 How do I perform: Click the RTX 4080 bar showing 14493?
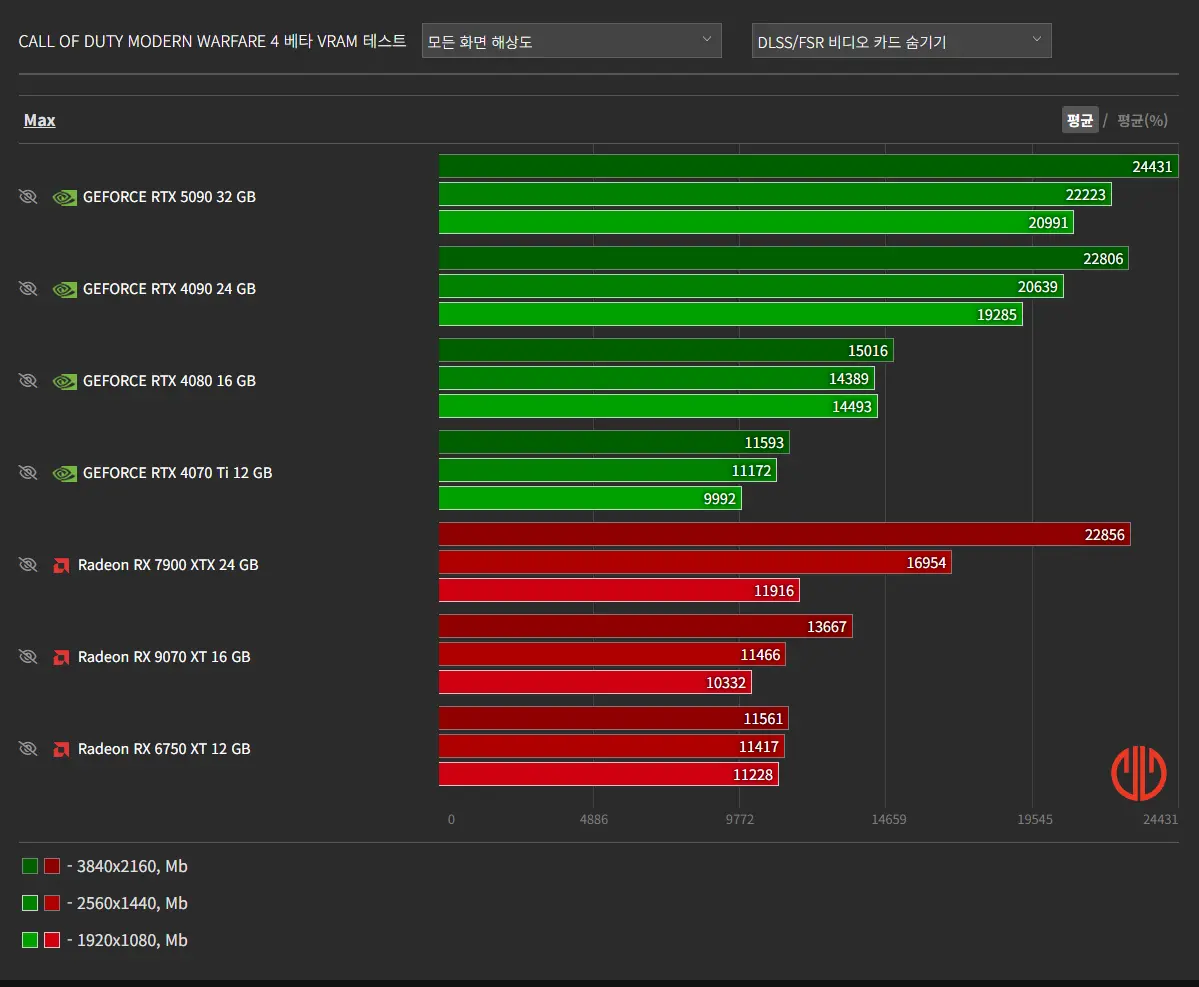point(658,406)
